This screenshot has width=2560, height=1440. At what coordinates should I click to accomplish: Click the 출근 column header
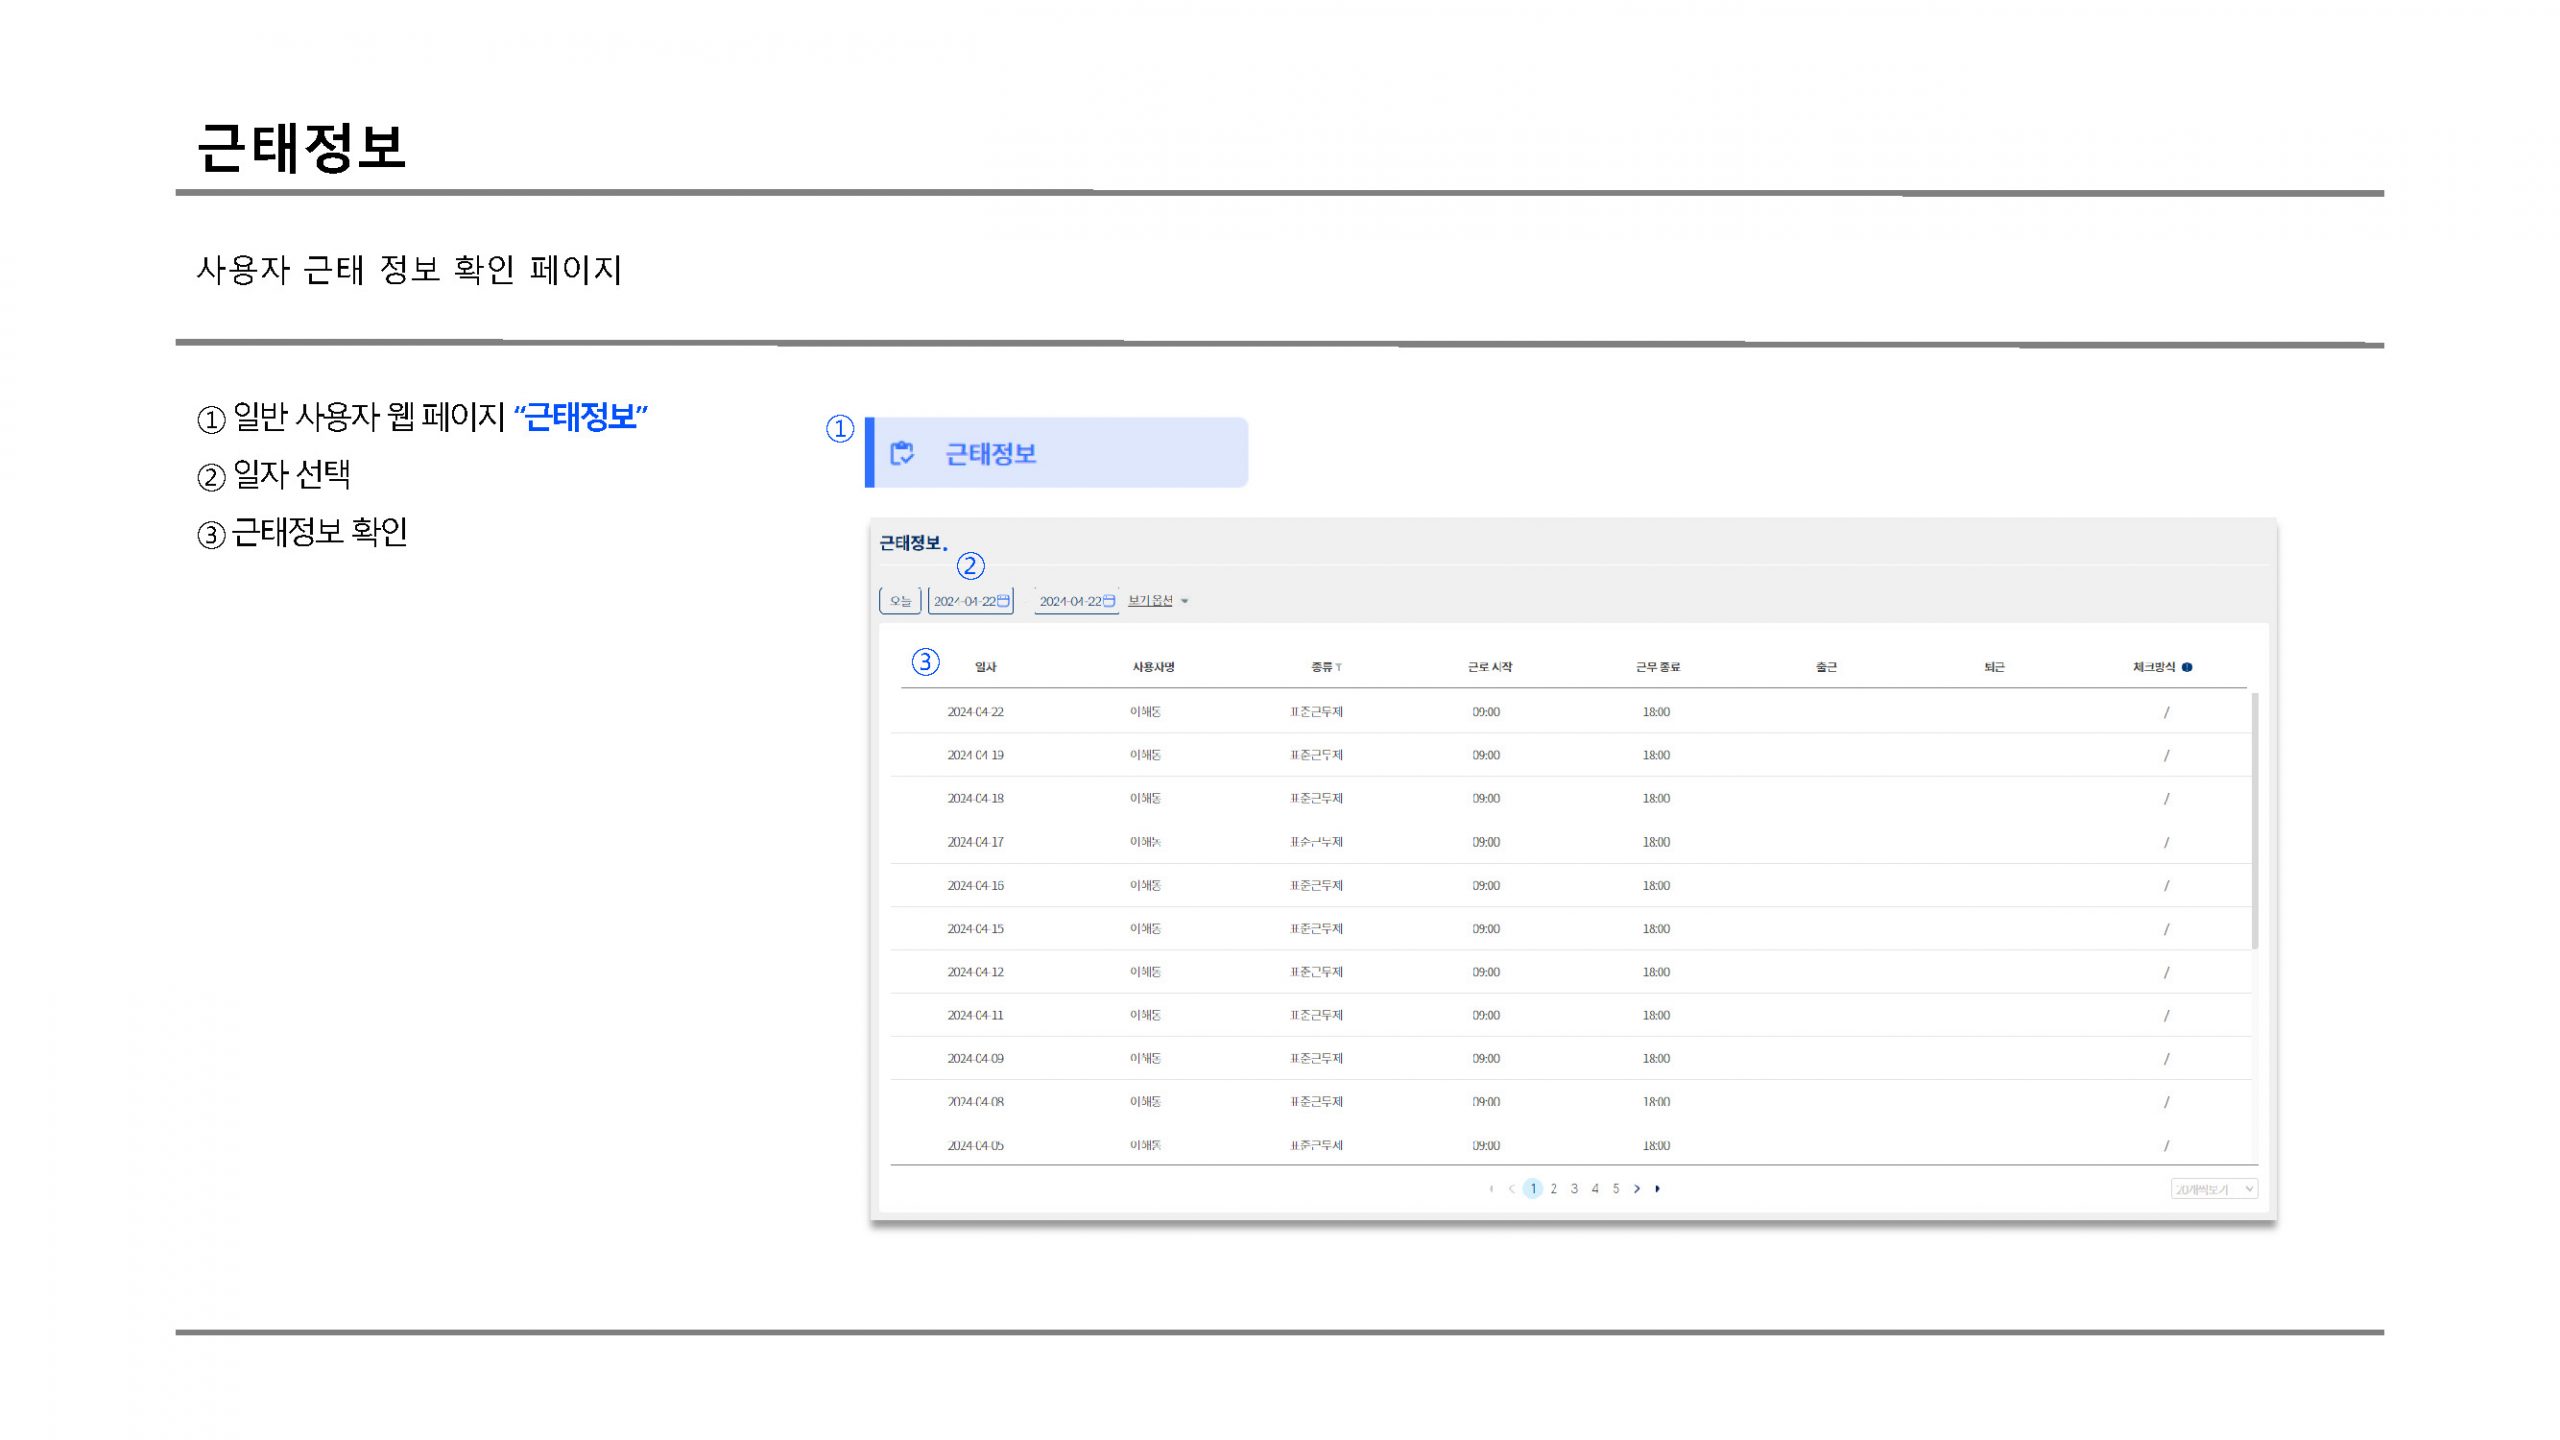[x=1826, y=667]
